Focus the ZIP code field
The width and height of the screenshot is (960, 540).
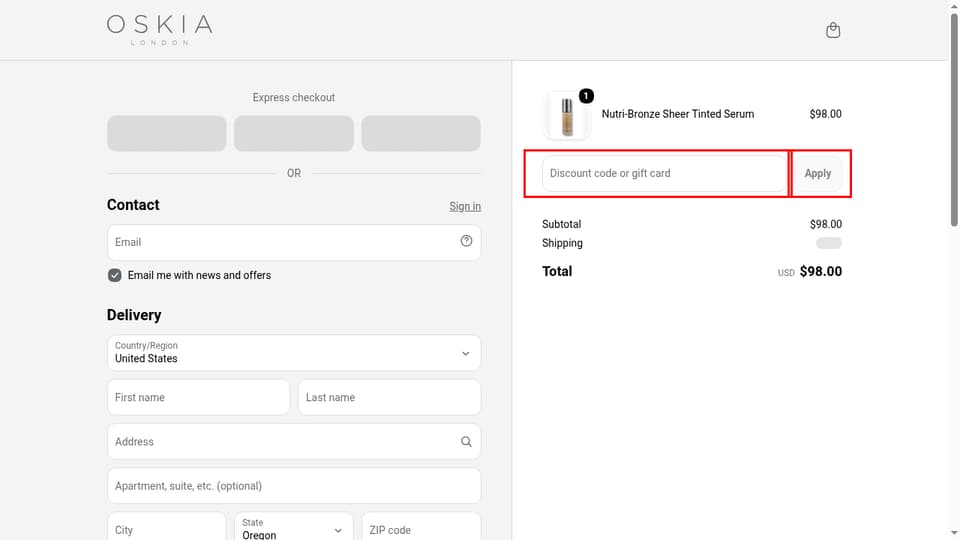pos(421,527)
